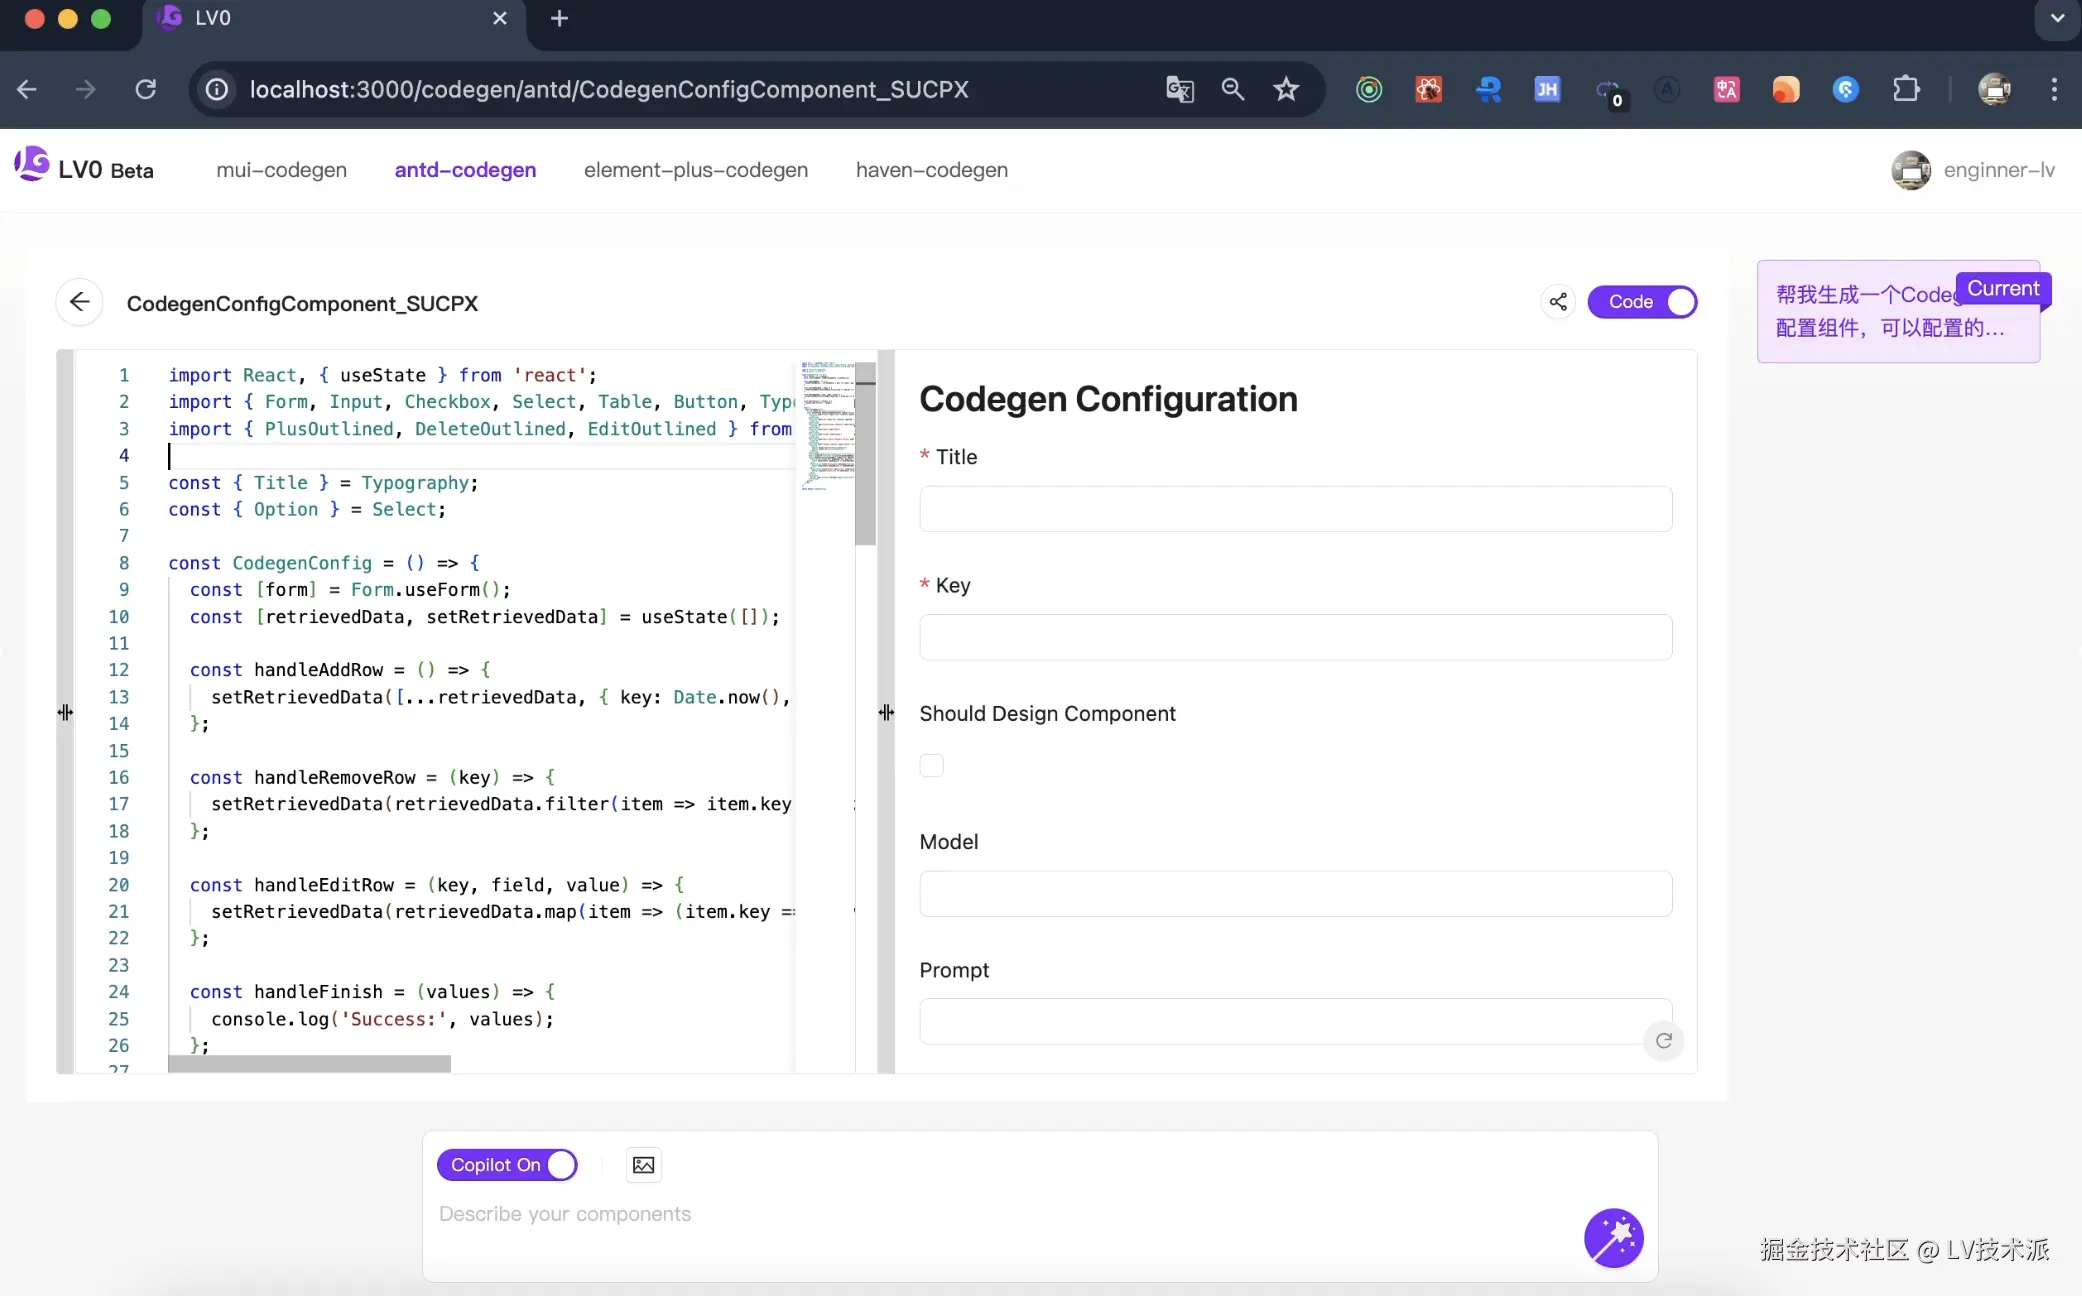Screen dimensions: 2082x1296
Task: Click the refresh icon near Prompt field
Action: [x=1664, y=1041]
